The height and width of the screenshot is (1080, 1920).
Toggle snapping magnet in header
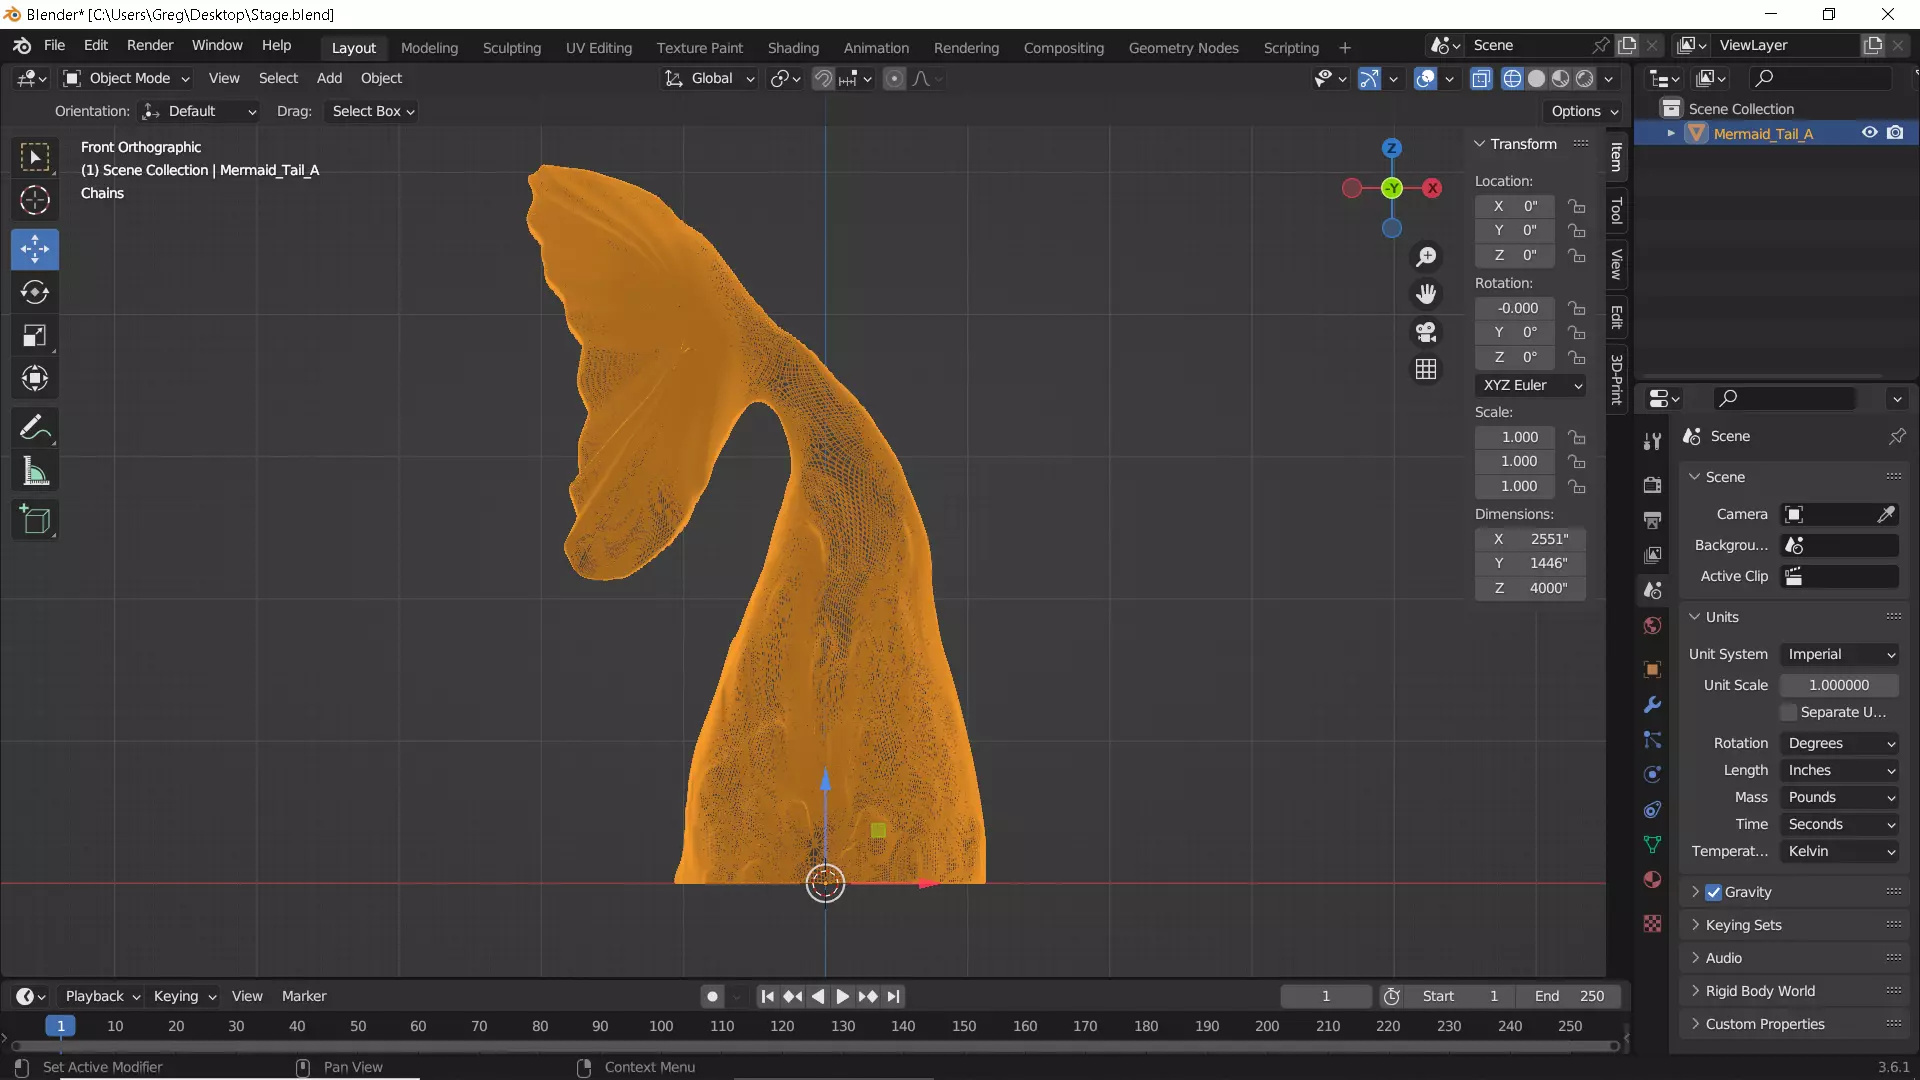(x=823, y=78)
